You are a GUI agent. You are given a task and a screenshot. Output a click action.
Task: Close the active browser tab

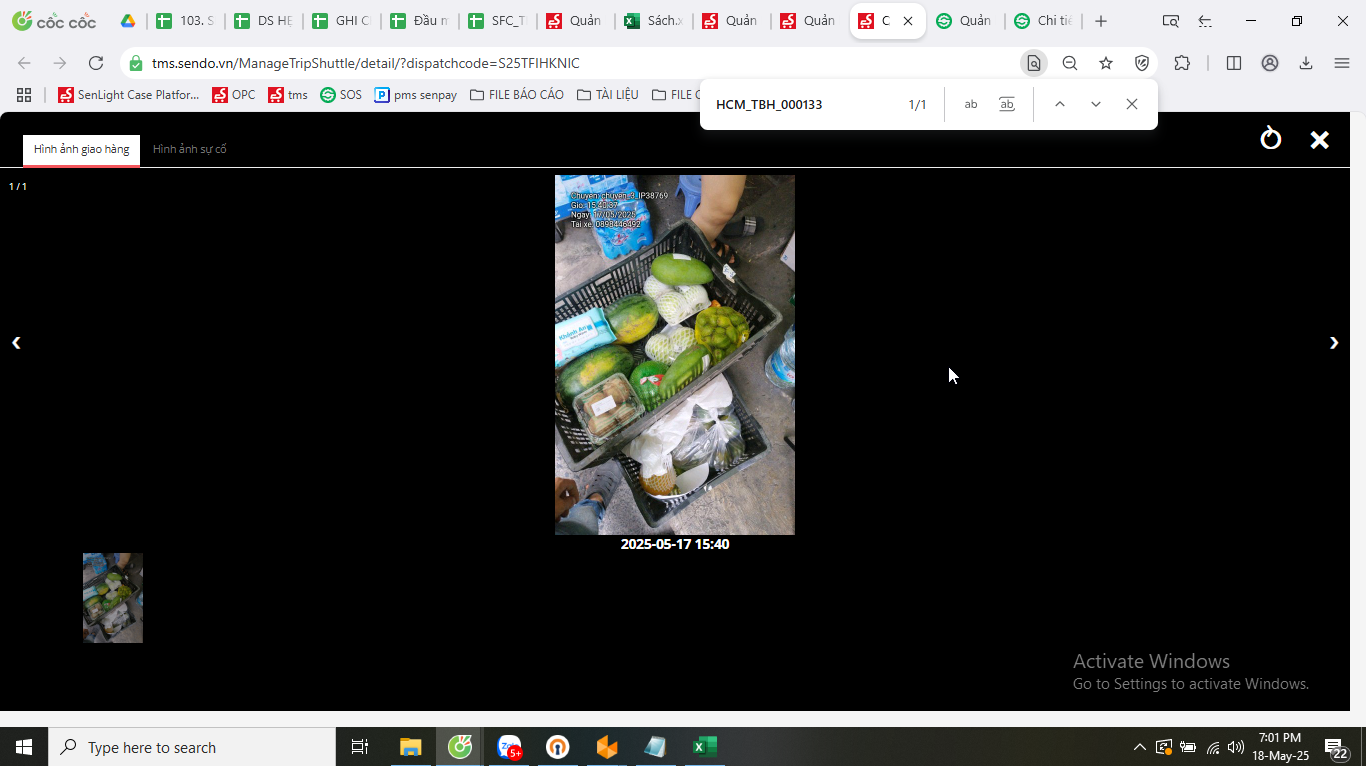(908, 21)
